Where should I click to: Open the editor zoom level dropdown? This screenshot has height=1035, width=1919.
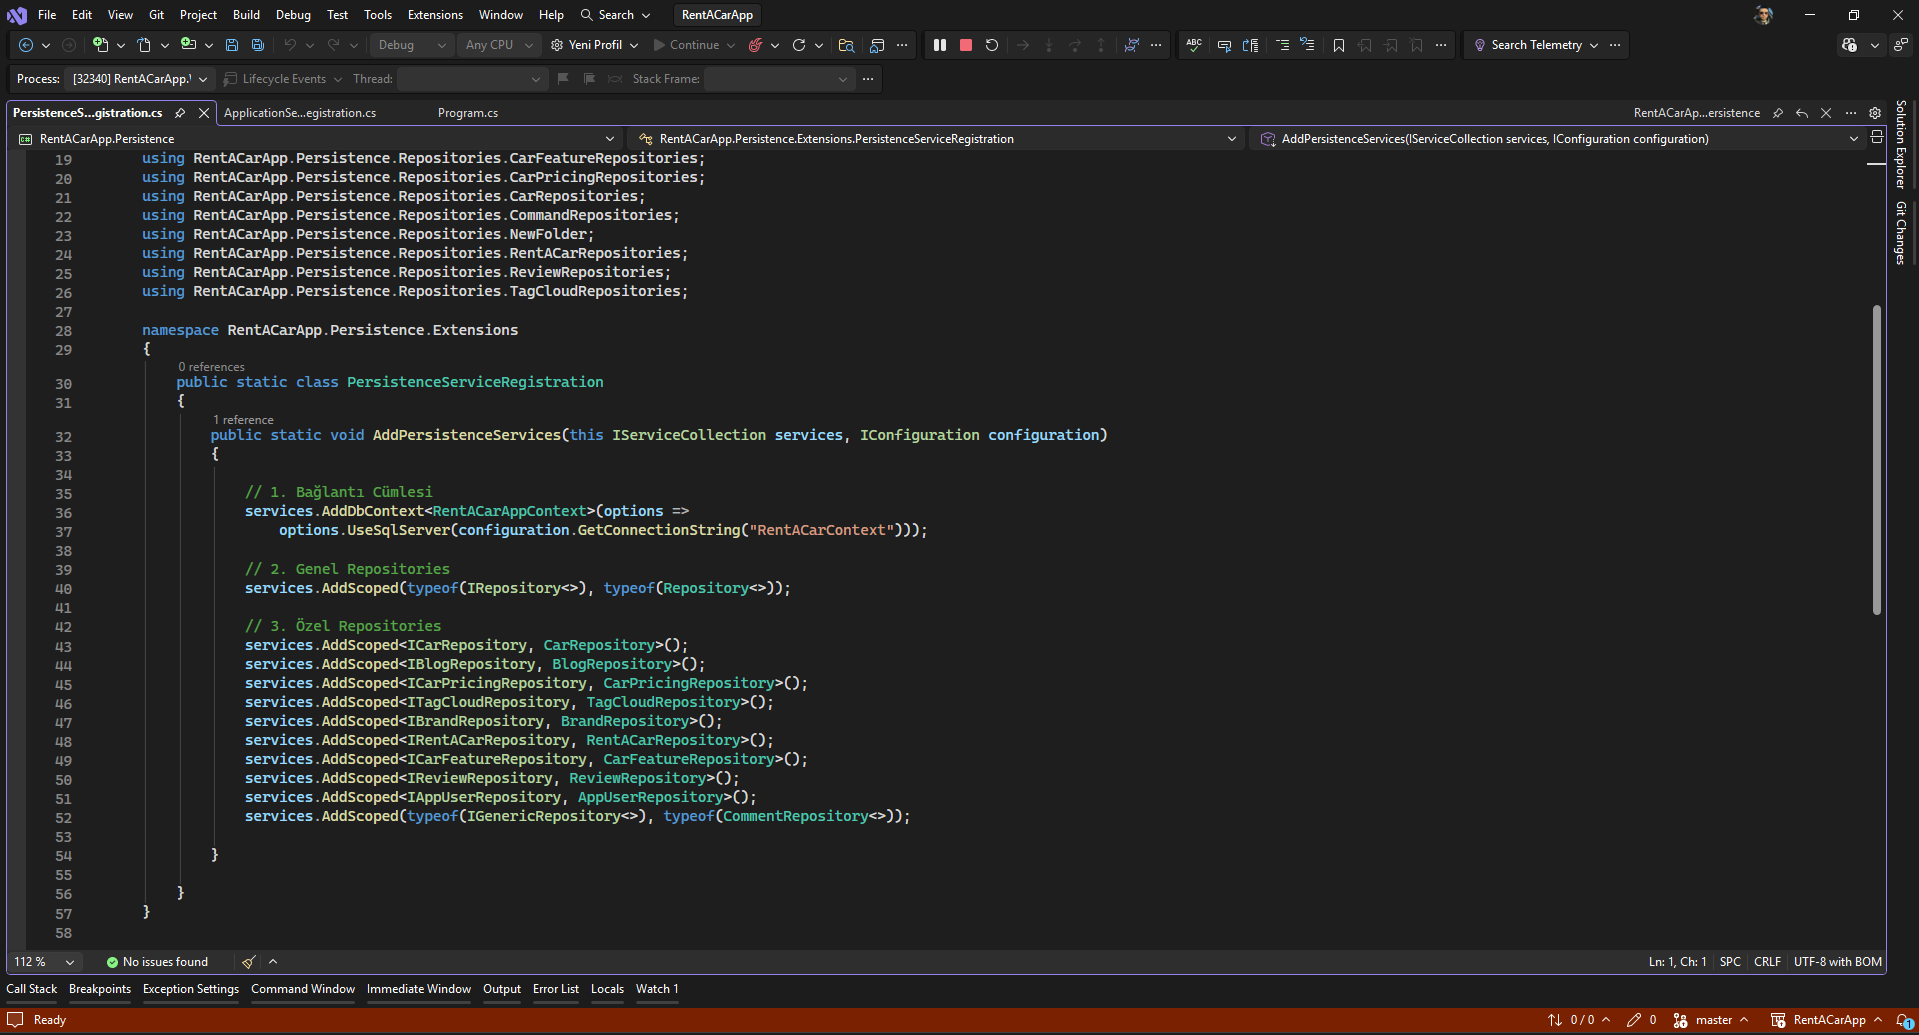[x=69, y=962]
